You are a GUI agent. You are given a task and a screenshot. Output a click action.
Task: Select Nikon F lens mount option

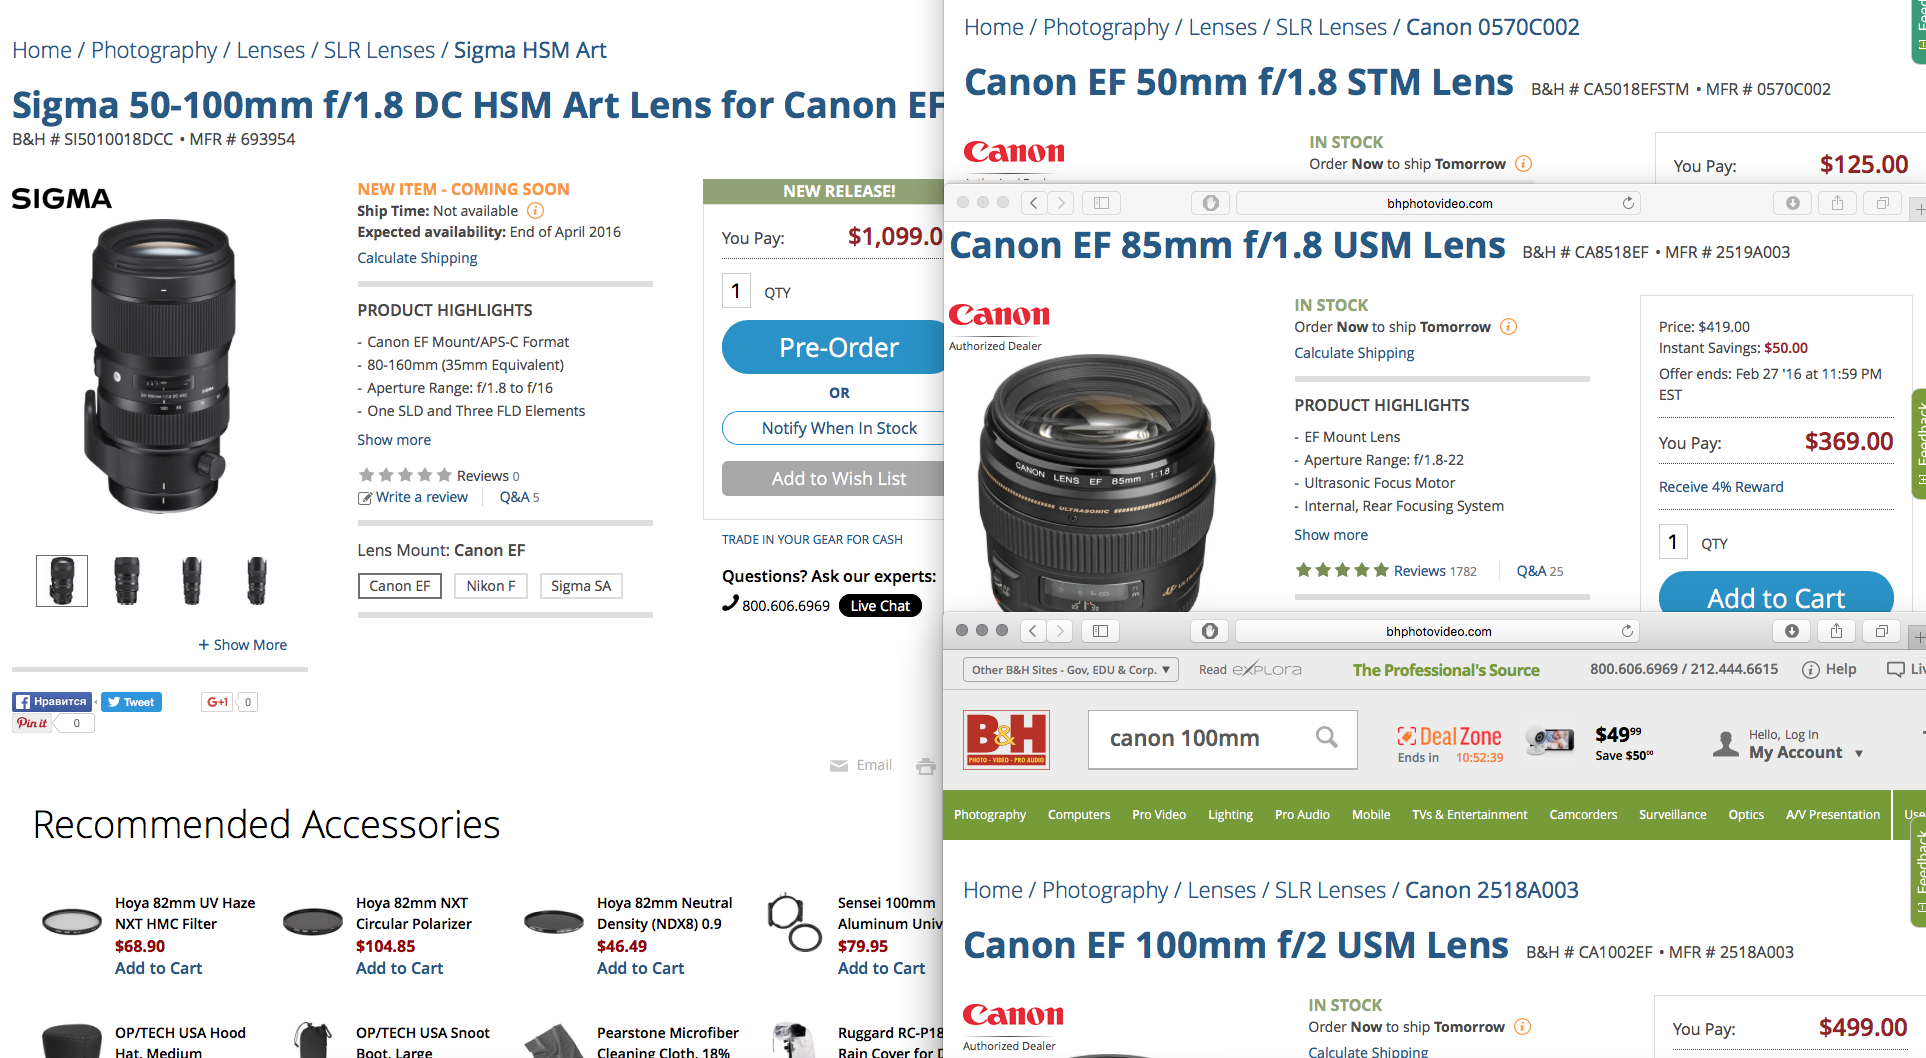coord(490,586)
